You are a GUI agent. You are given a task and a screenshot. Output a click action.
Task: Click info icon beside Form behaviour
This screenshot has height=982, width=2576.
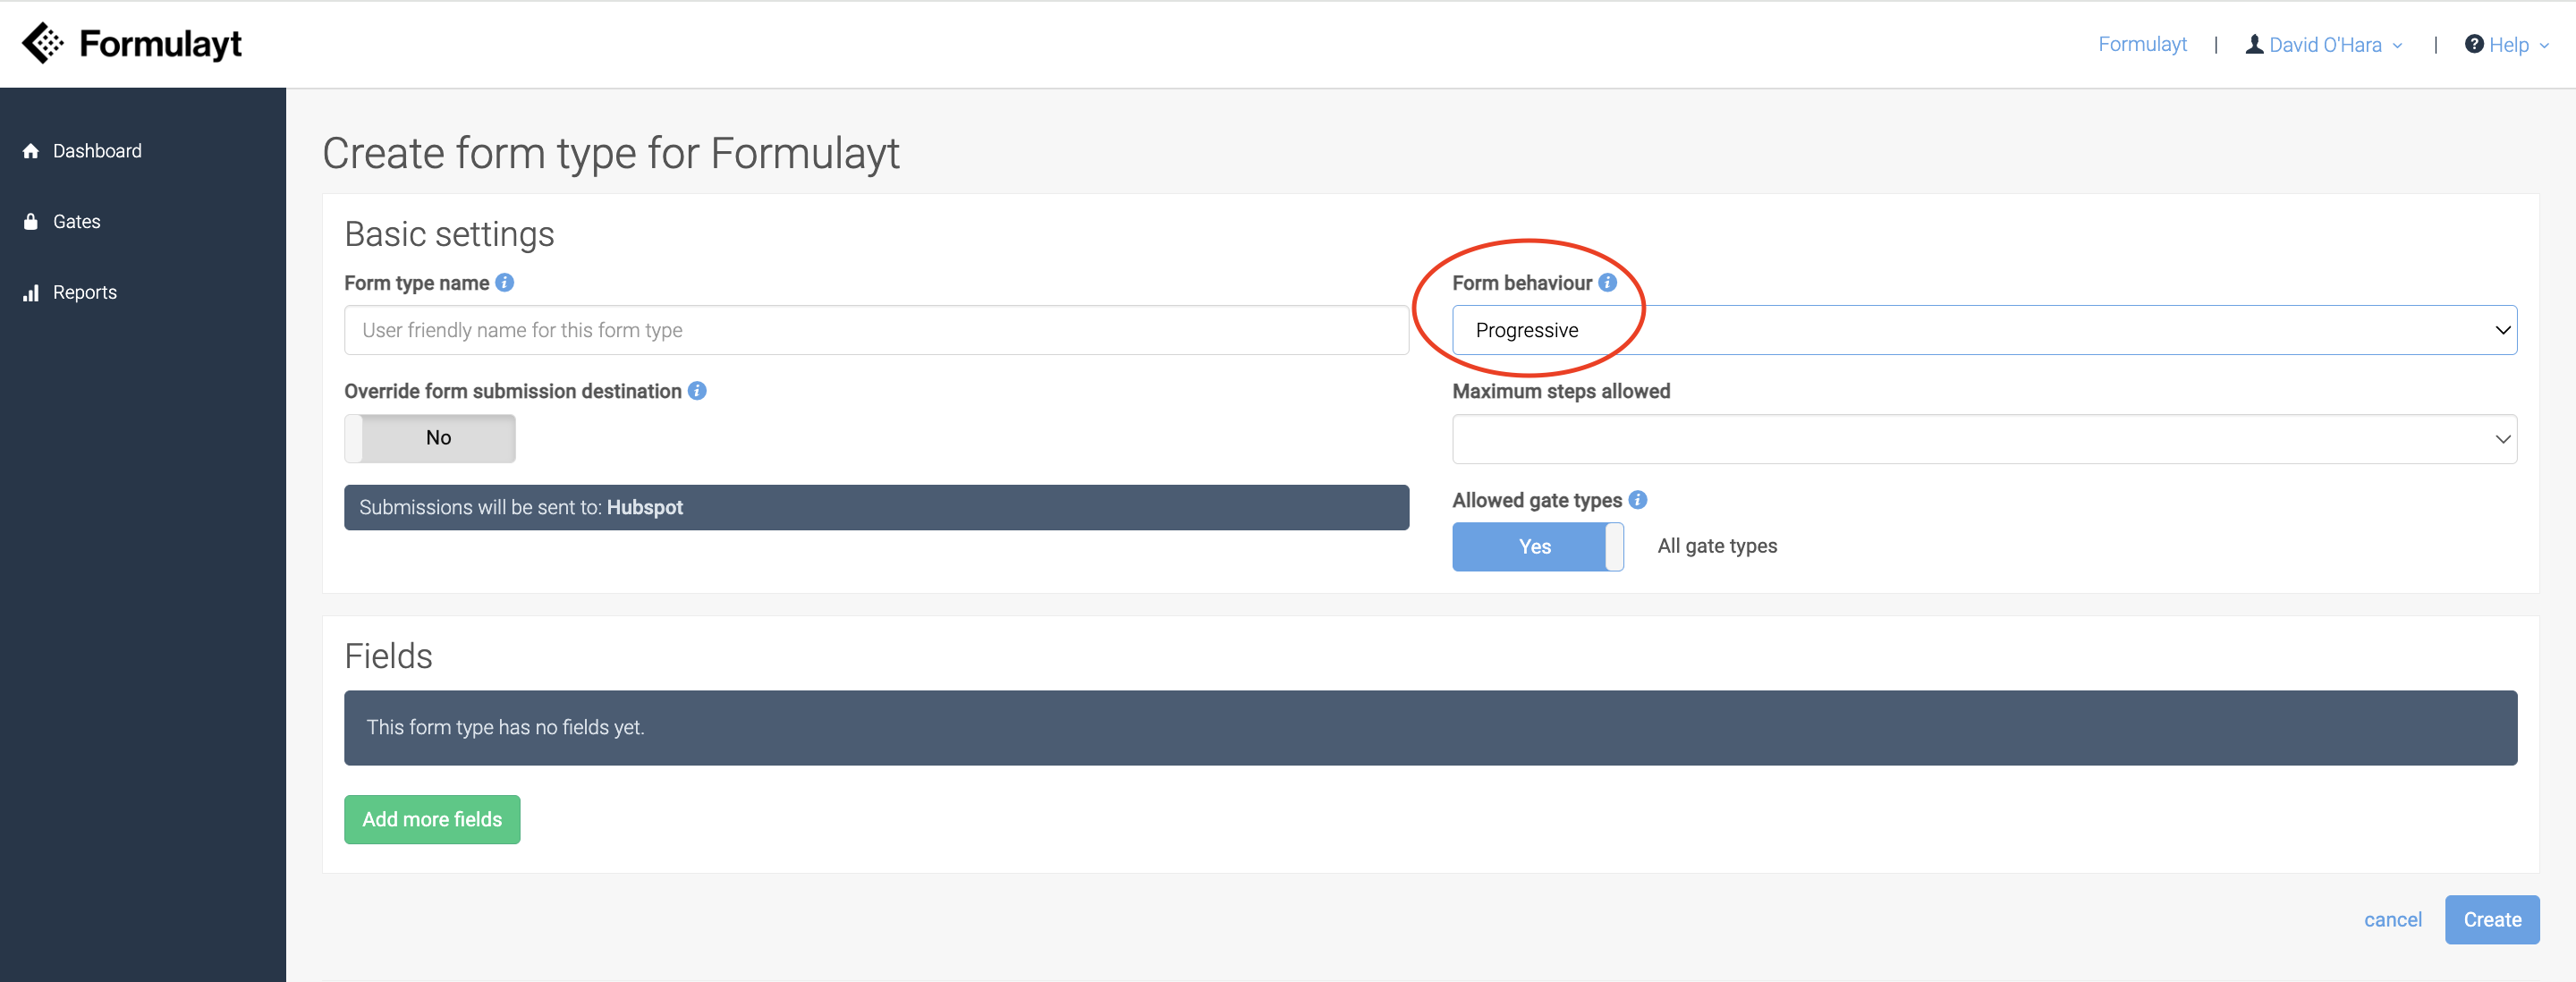[1607, 283]
